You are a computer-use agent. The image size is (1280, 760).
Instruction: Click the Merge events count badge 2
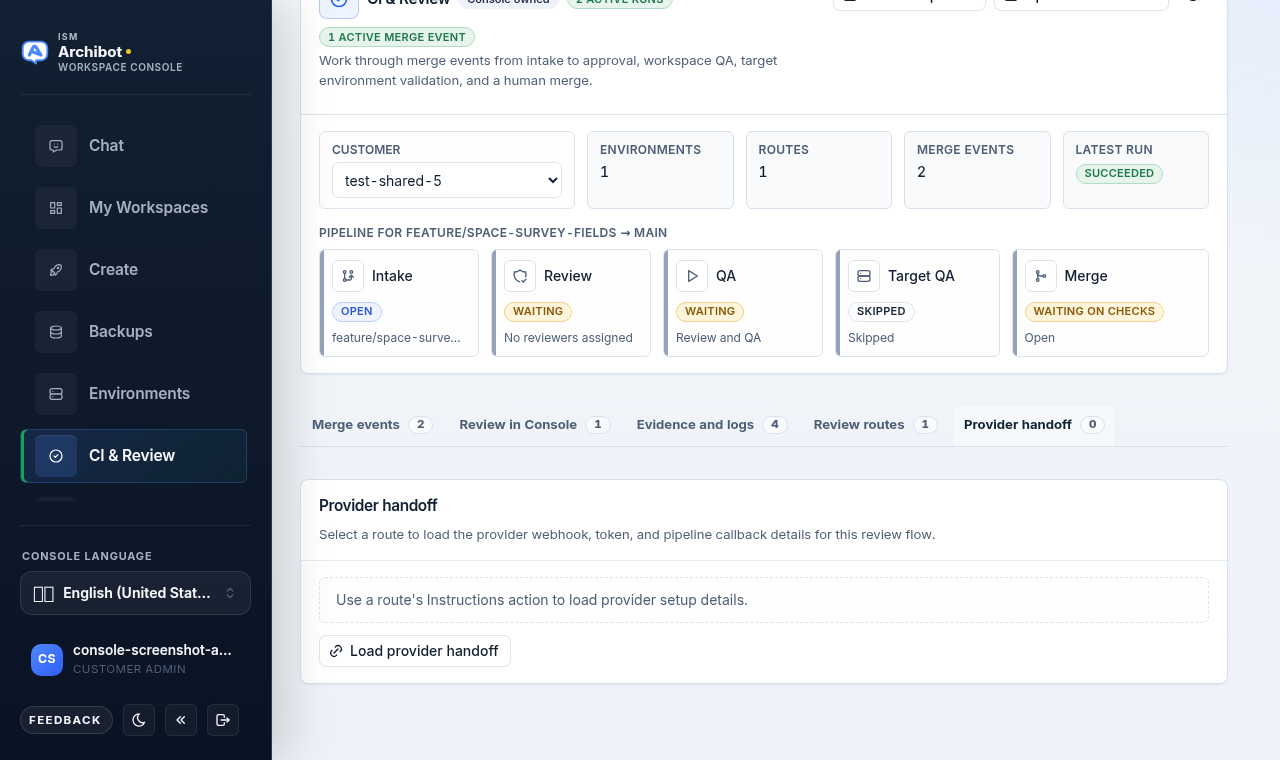pos(421,425)
